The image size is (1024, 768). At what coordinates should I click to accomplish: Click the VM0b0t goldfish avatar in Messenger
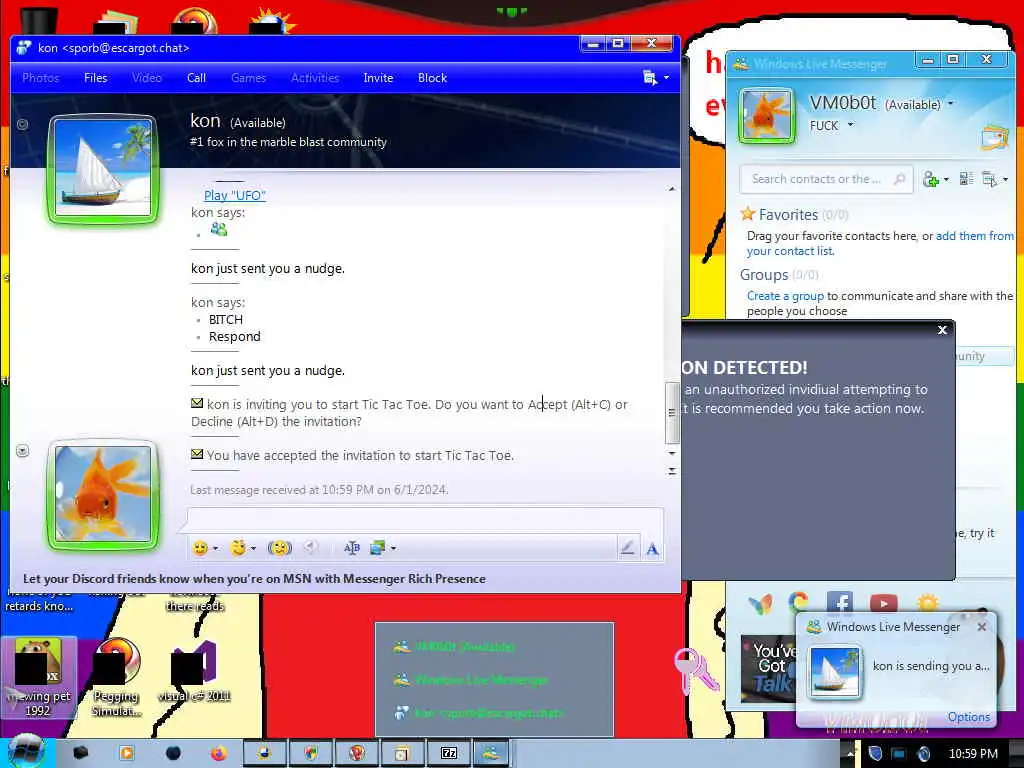point(767,116)
